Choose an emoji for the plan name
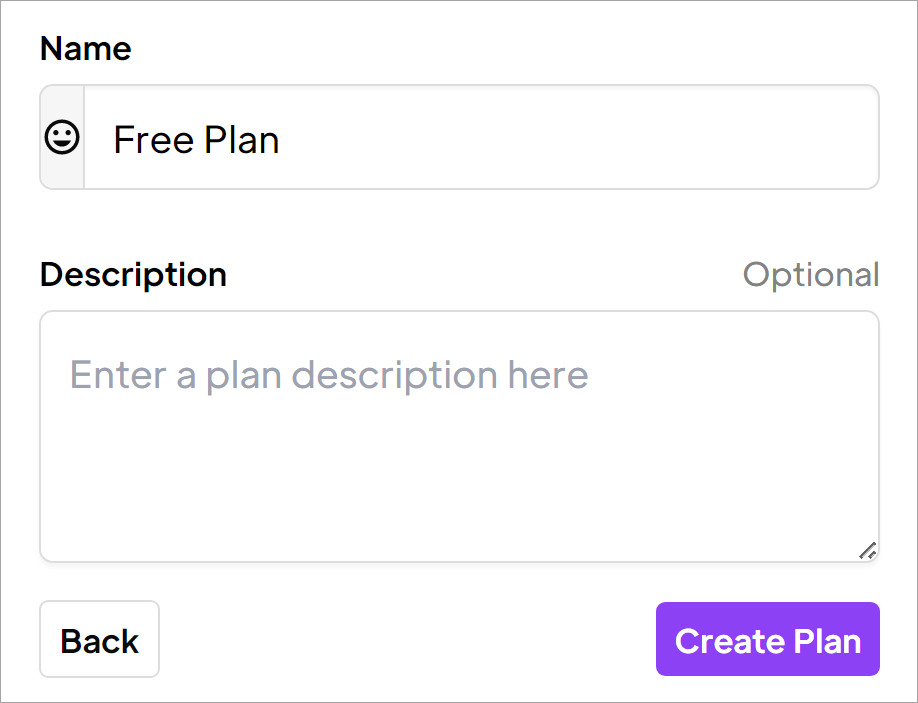 pos(62,138)
